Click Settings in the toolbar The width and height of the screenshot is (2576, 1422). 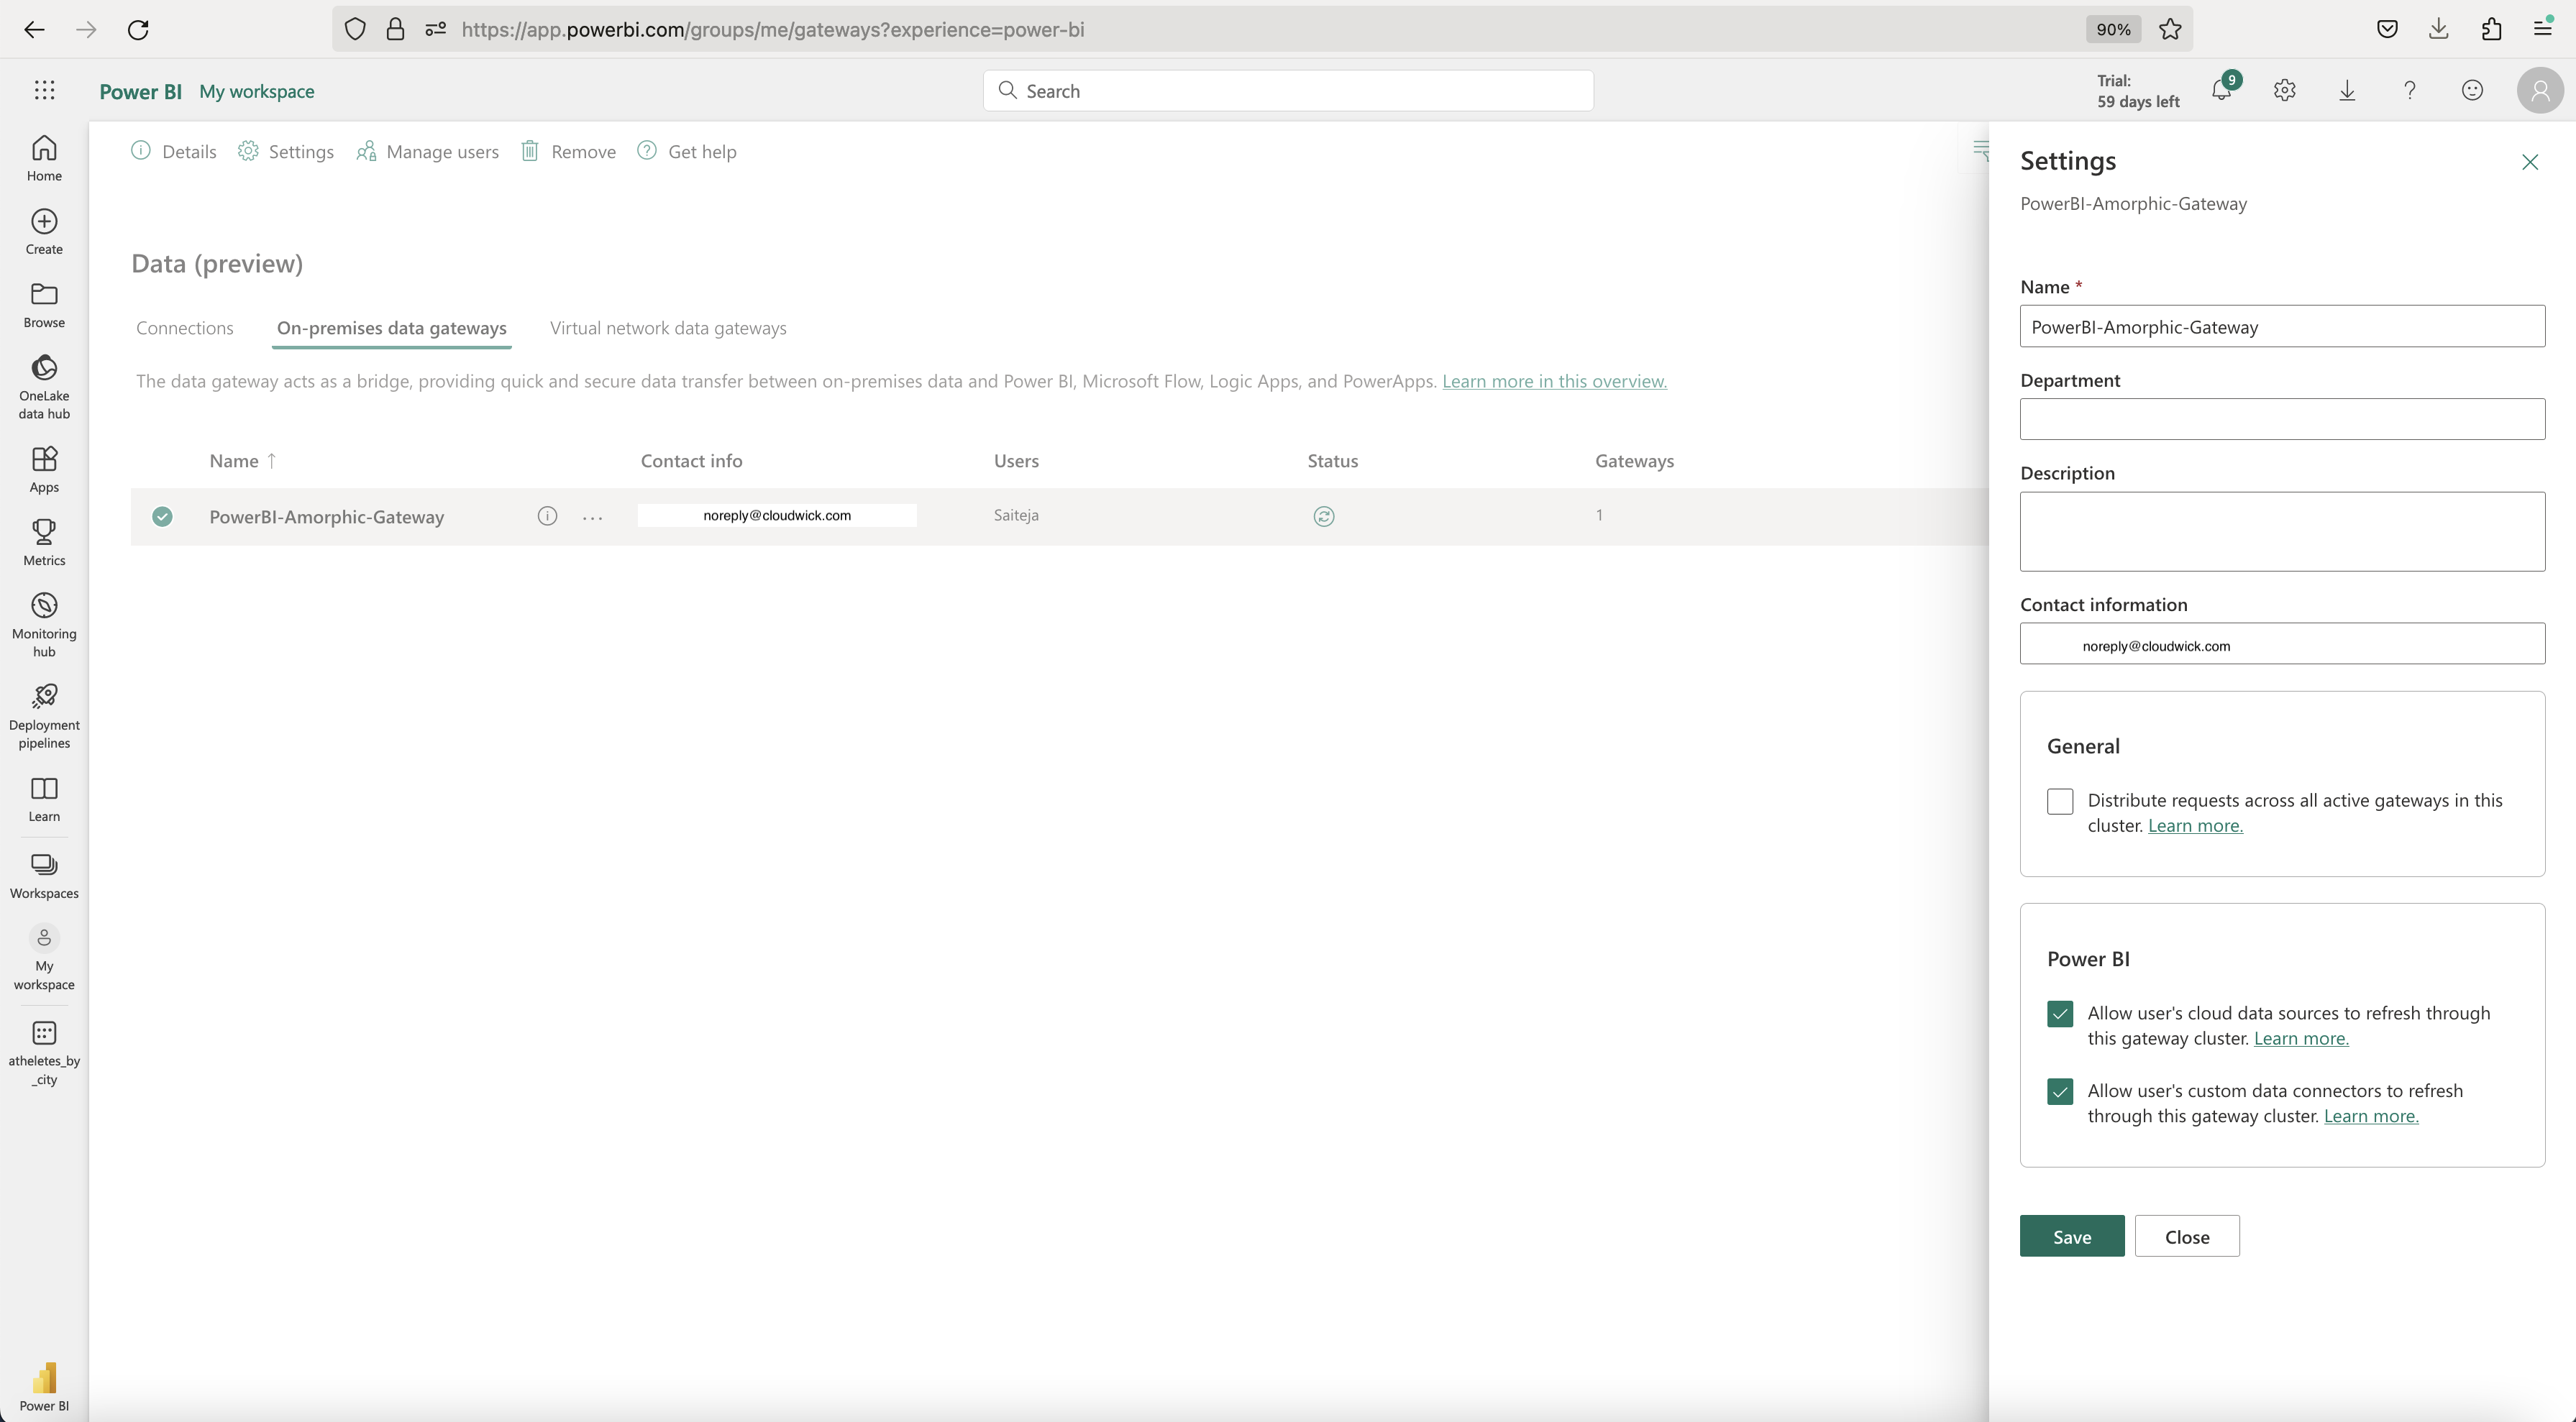click(286, 152)
